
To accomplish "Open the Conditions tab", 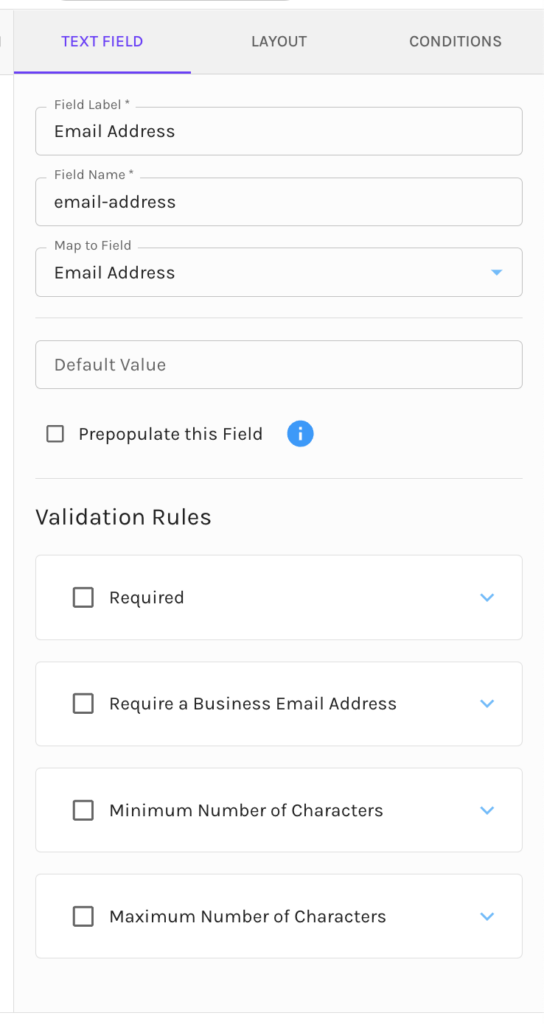I will tap(455, 42).
